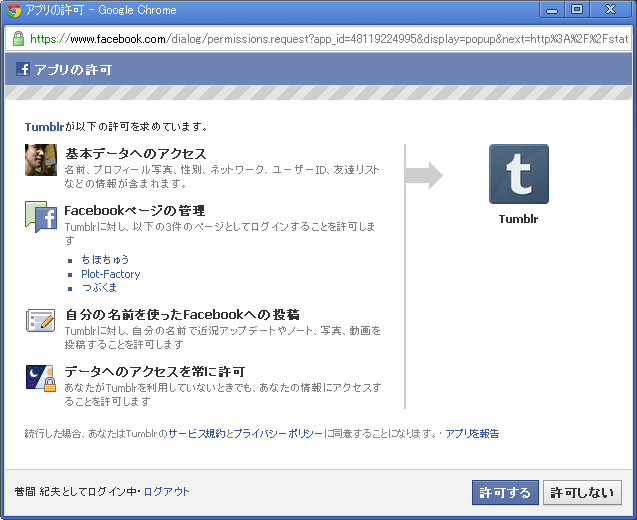This screenshot has width=637, height=520.
Task: Click the アプリの許可 dialog header title
Action: [73, 69]
